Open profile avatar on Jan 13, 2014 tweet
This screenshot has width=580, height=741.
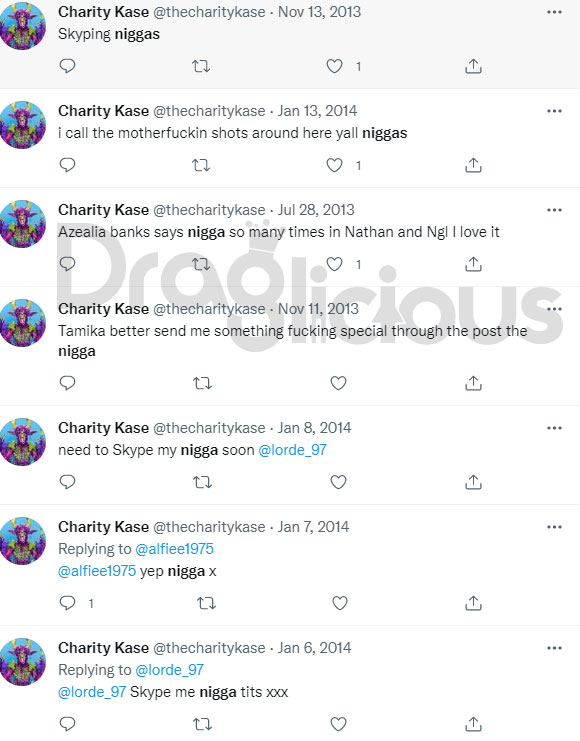(x=23, y=125)
